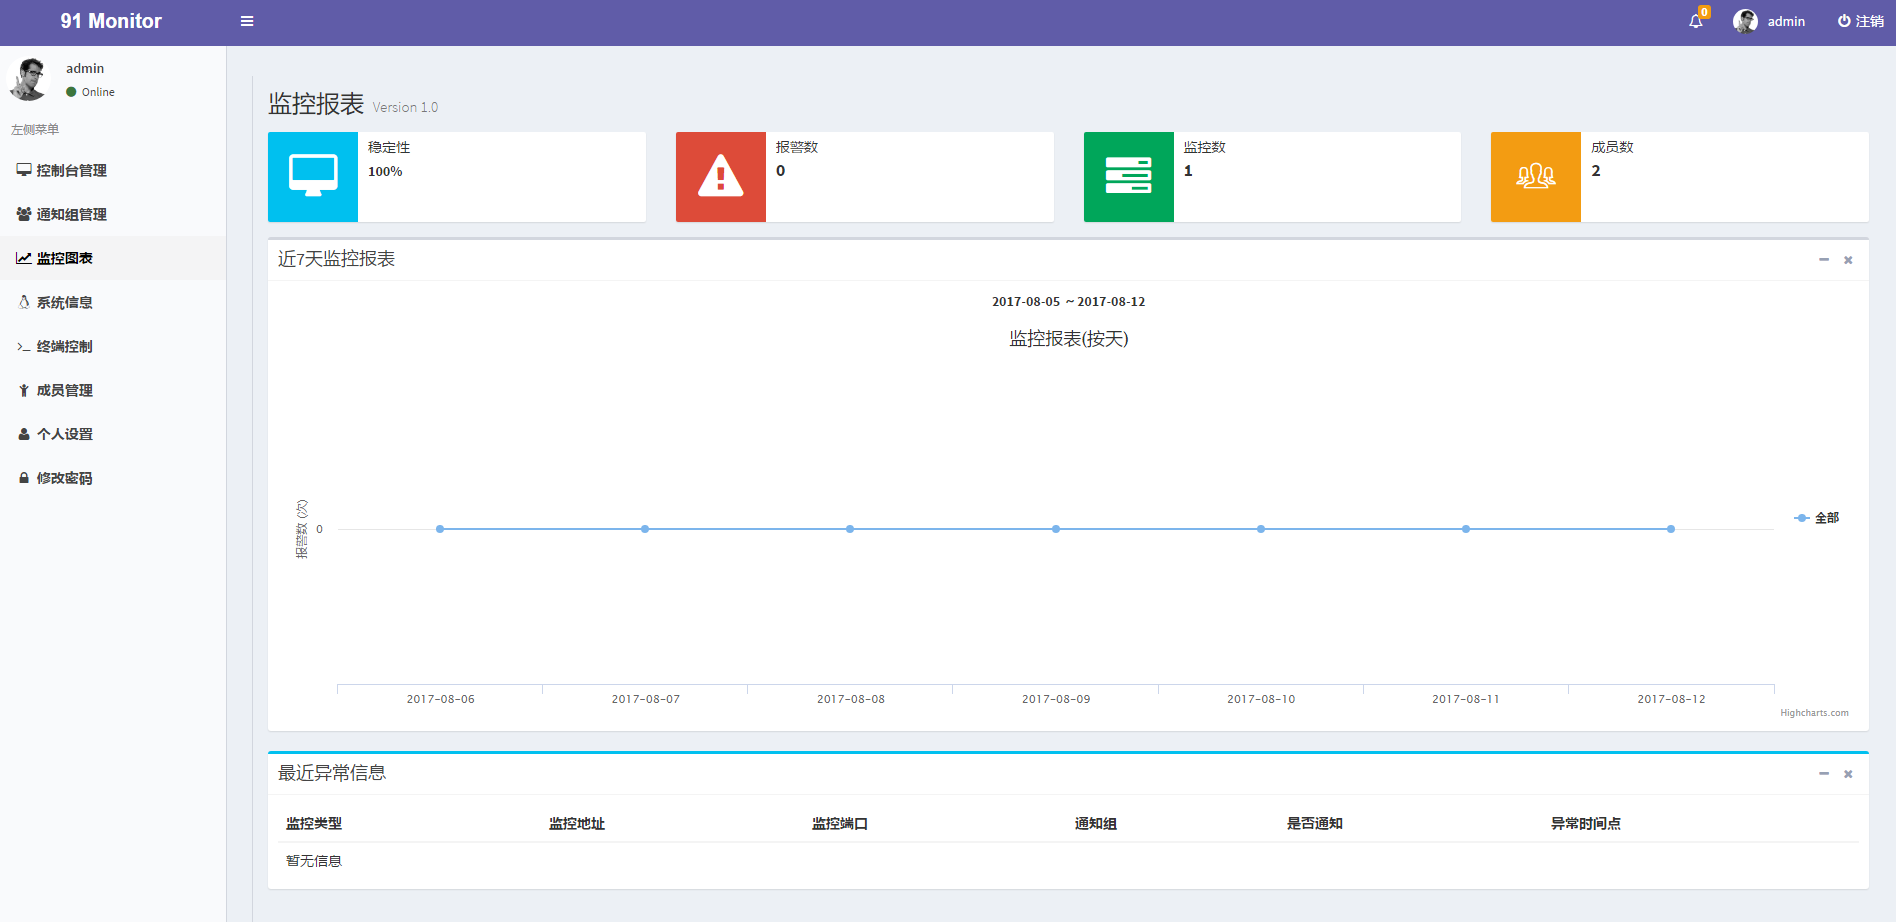Open admin user menu in top bar
This screenshot has width=1896, height=922.
pos(1769,21)
